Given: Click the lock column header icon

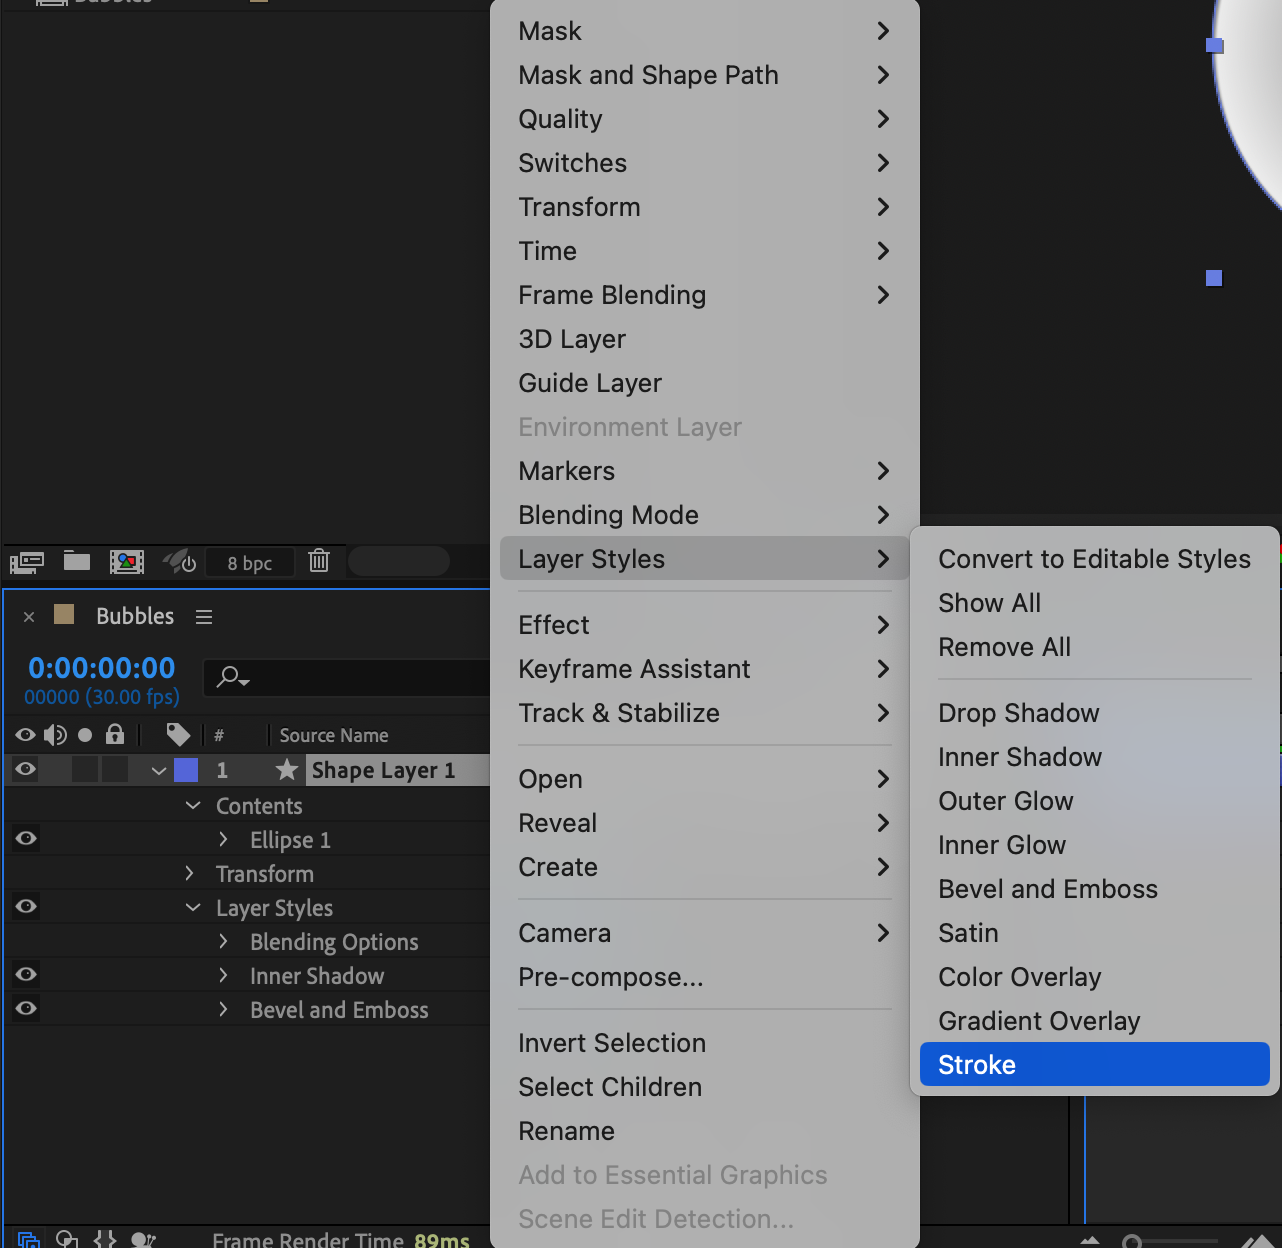Looking at the screenshot, I should pyautogui.click(x=115, y=735).
